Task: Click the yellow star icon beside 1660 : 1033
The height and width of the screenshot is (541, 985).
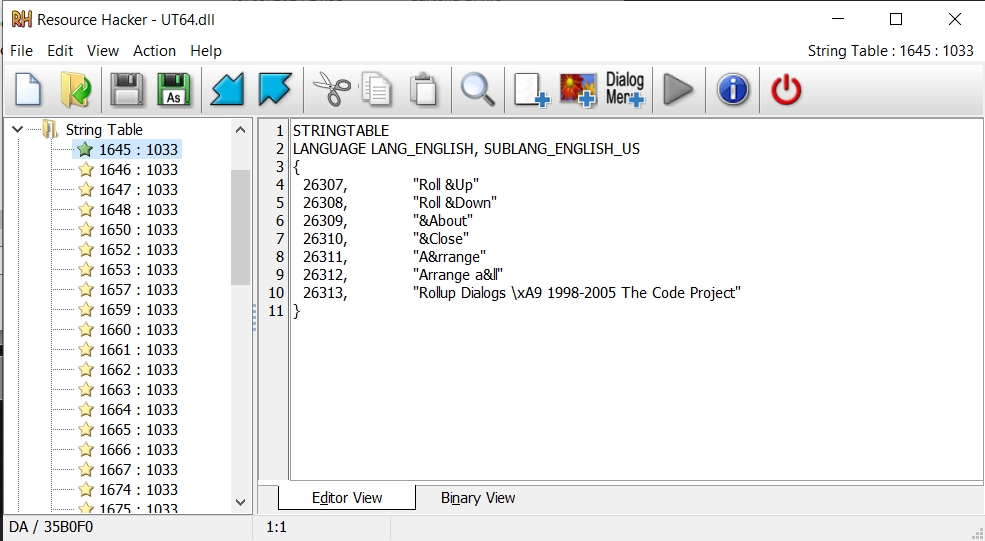Action: tap(86, 329)
